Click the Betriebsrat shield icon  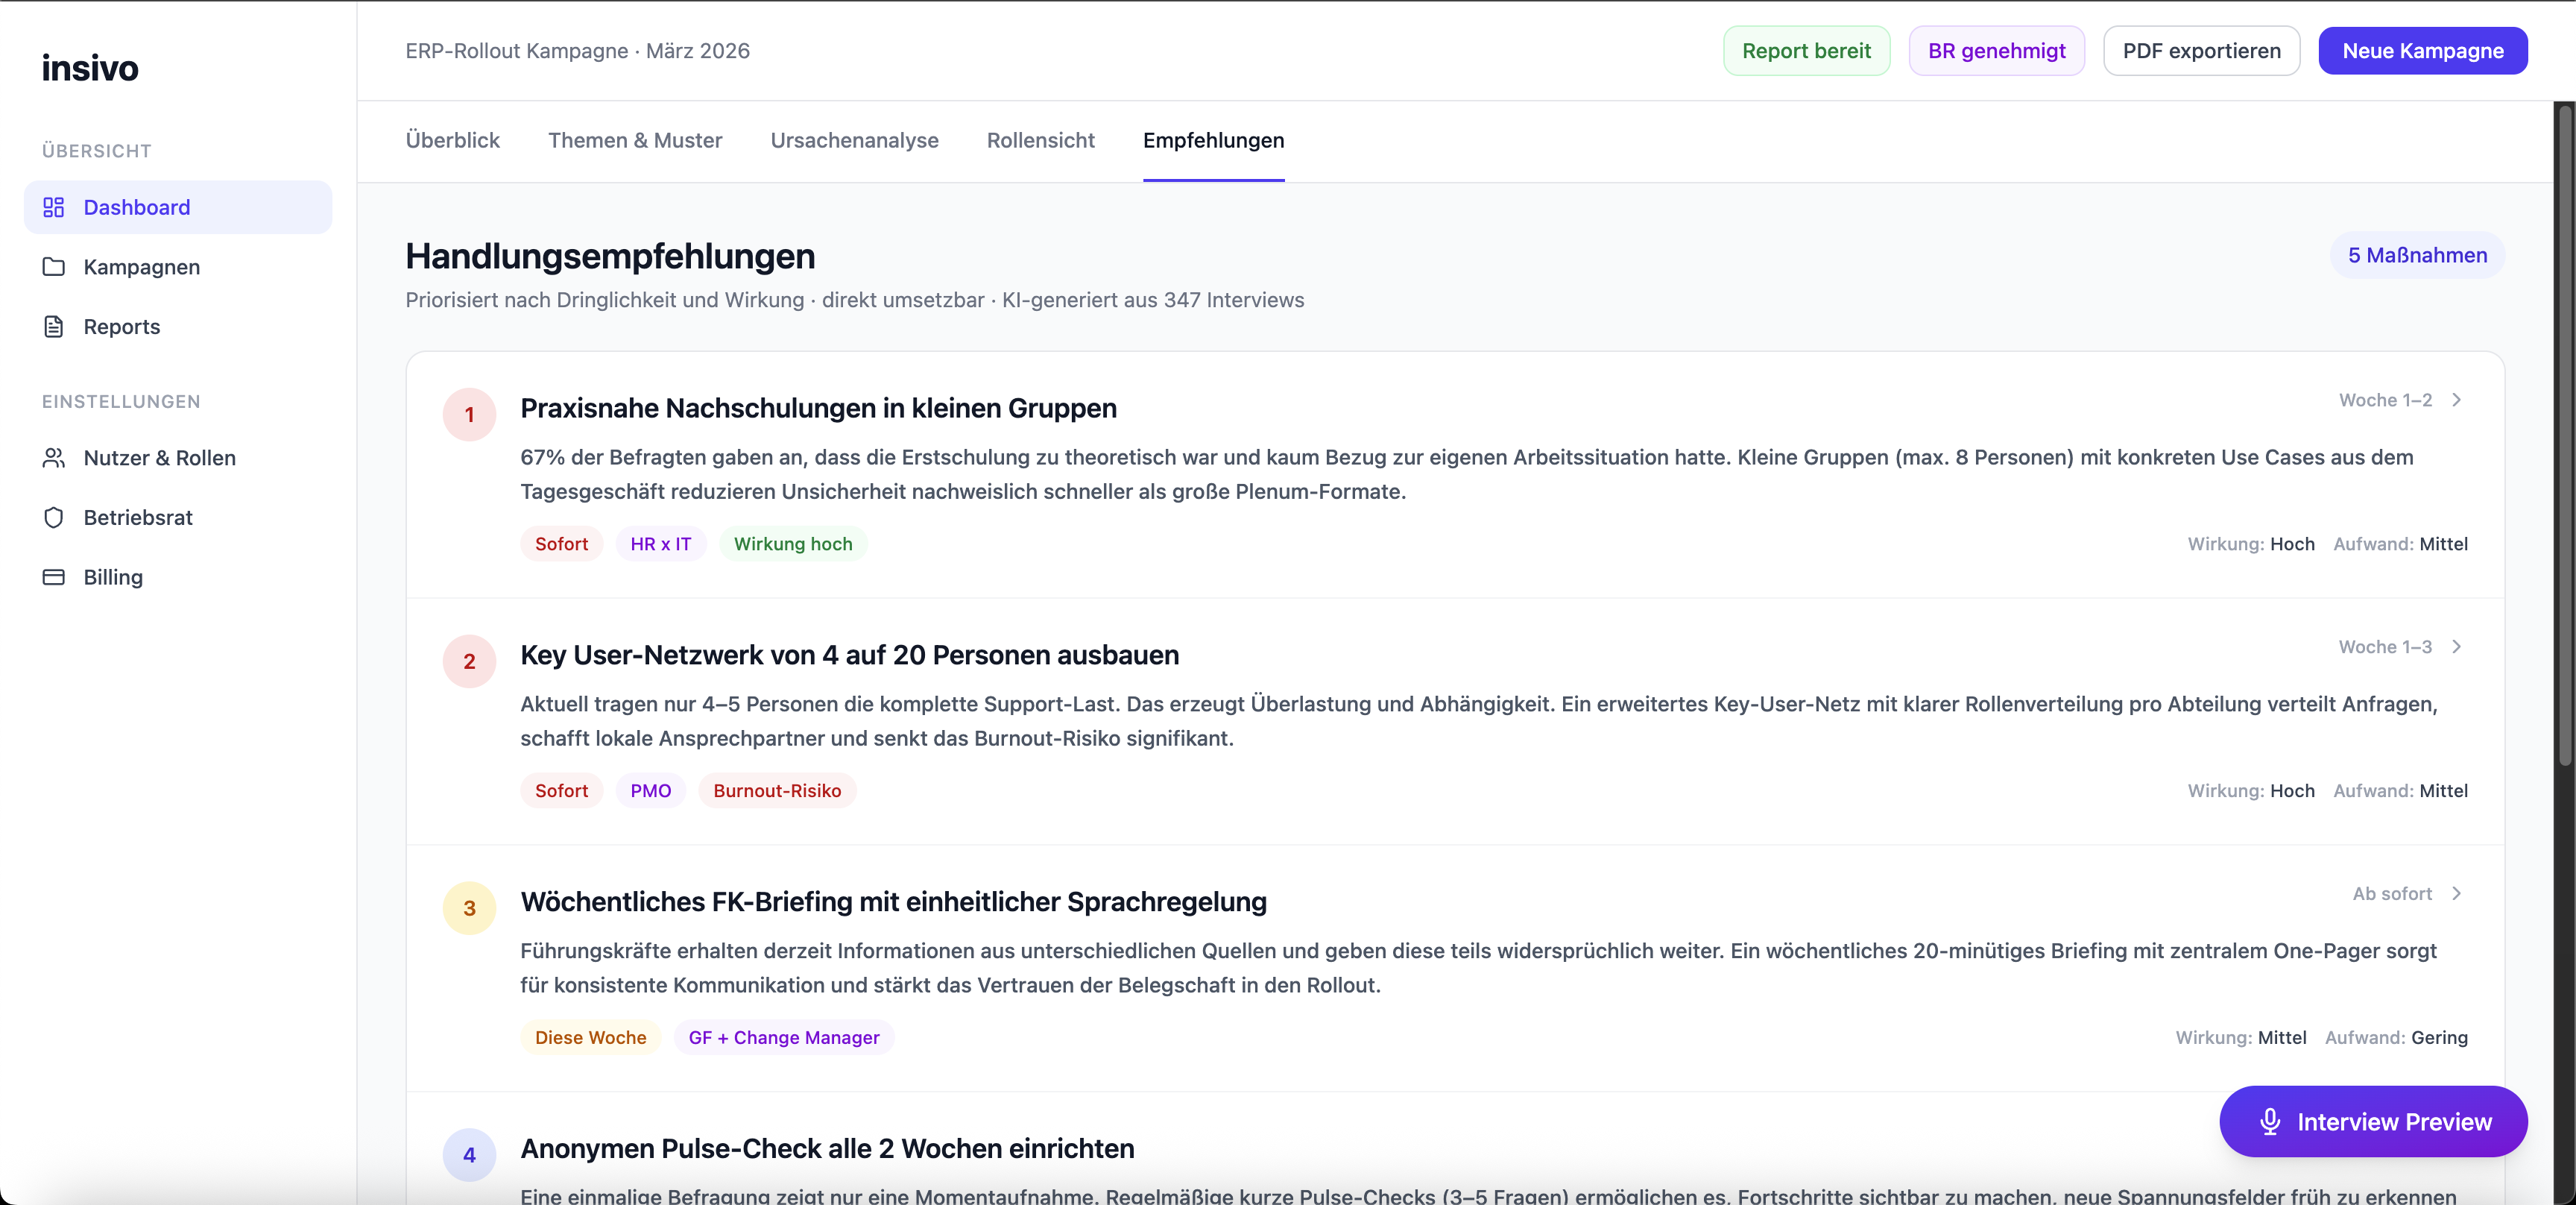54,518
